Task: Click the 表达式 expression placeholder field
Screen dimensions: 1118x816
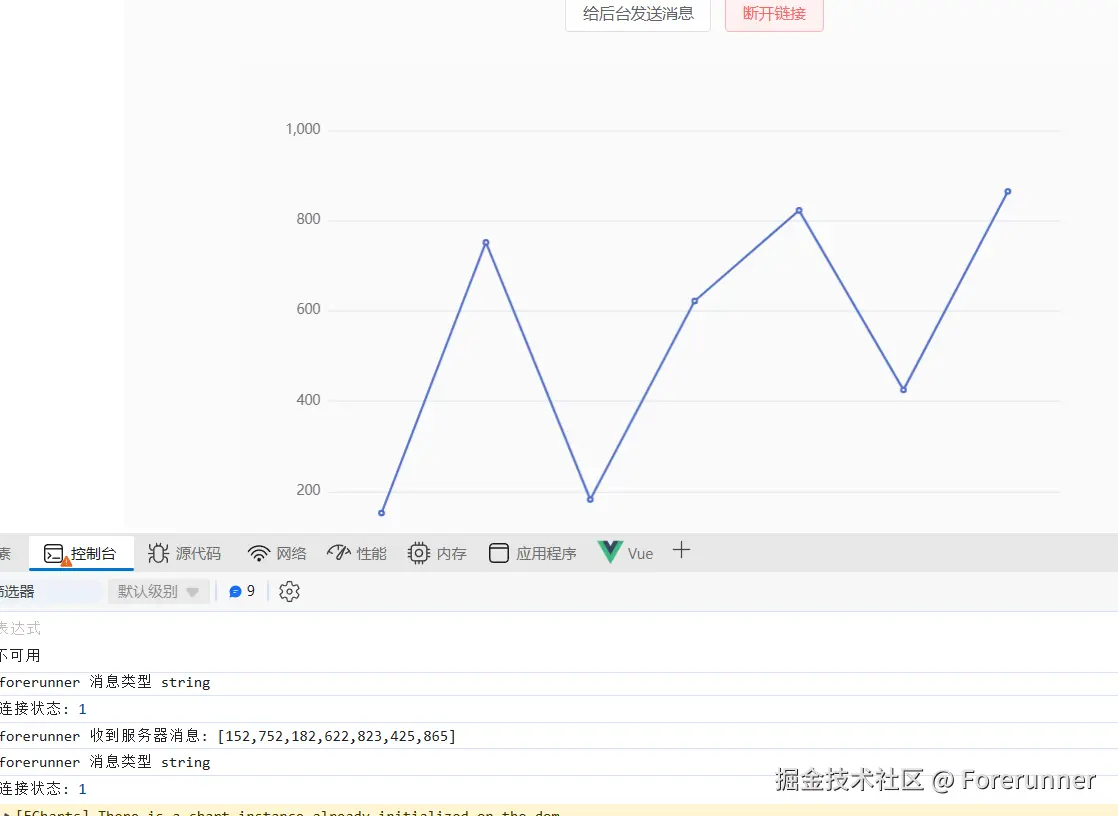Action: [x=21, y=628]
